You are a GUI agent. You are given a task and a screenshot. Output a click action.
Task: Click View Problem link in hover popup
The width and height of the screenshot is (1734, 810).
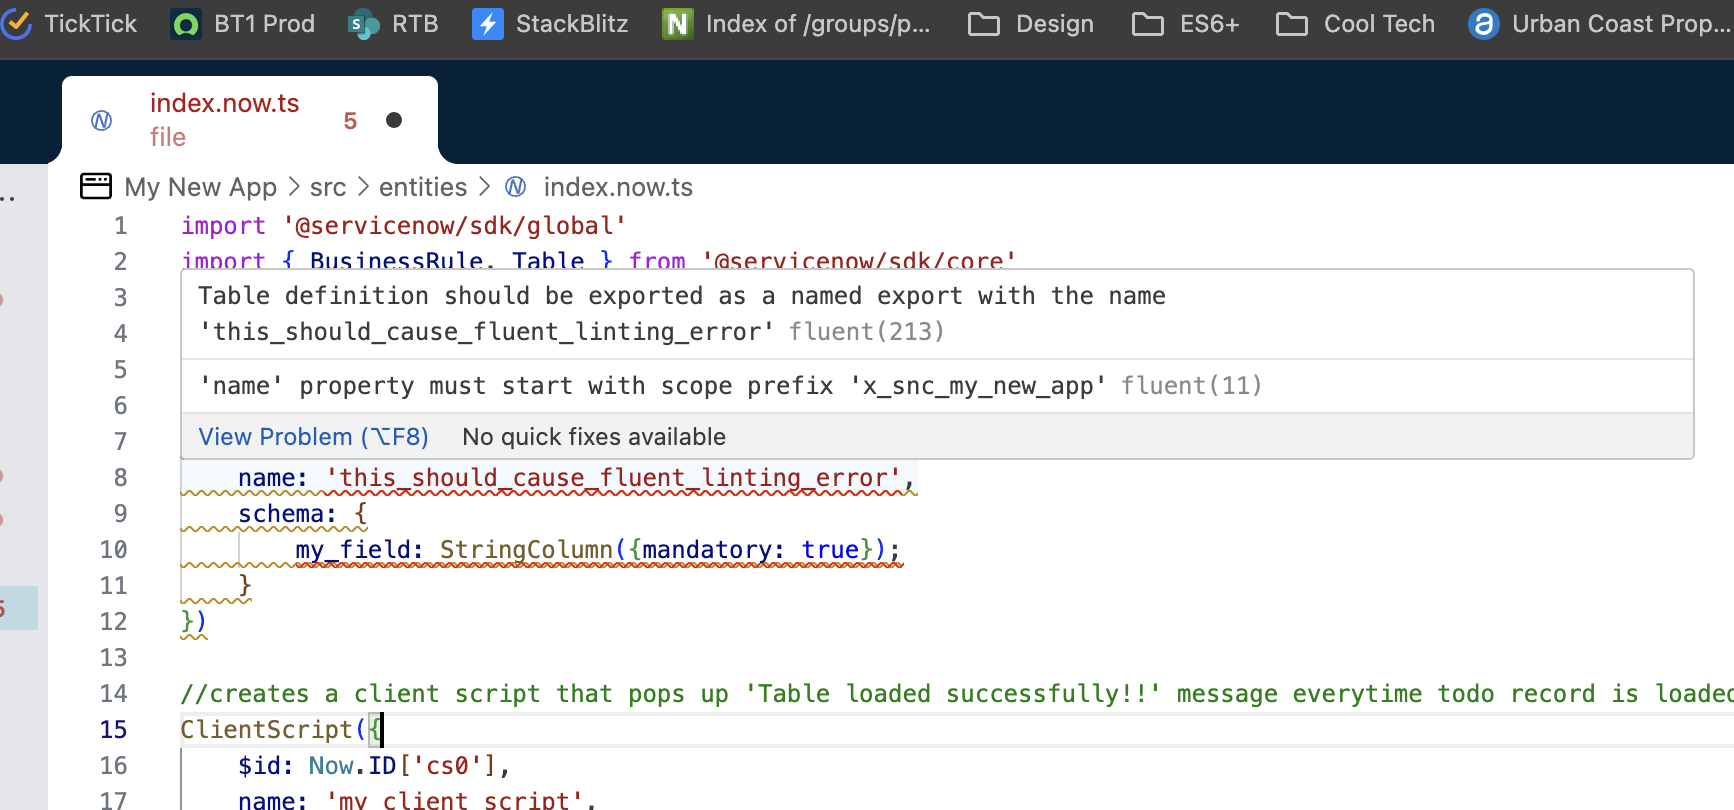coord(313,437)
